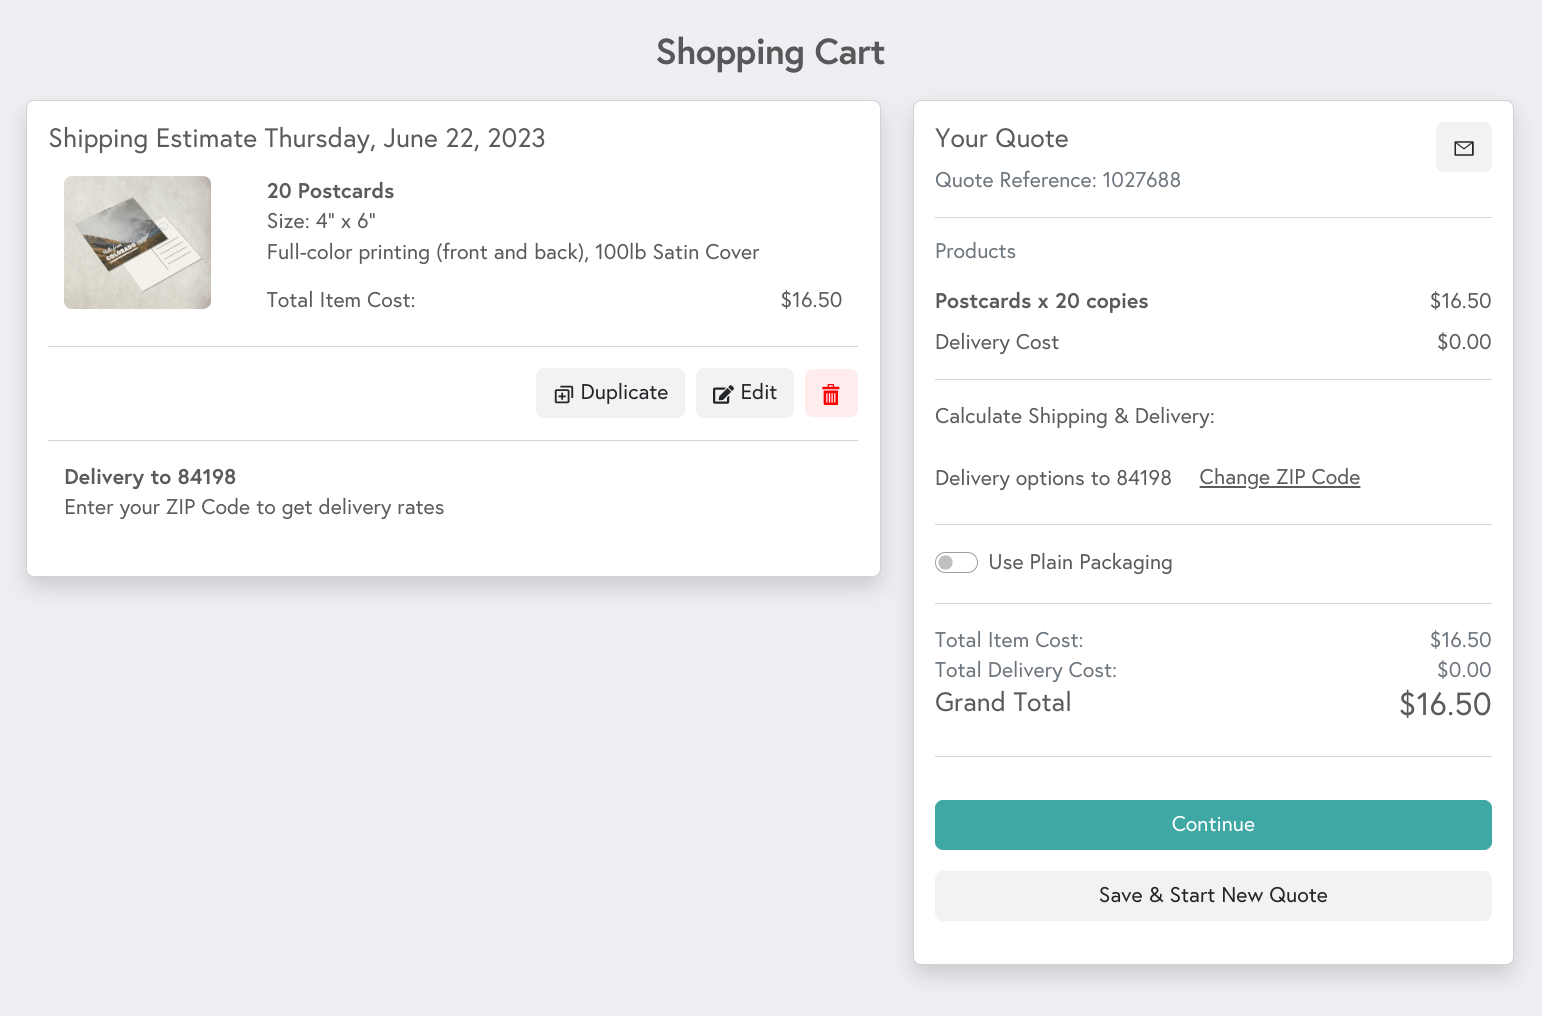Screen dimensions: 1542x1016
Task: Select the Quote Reference 1027688 text
Action: (x=1058, y=180)
